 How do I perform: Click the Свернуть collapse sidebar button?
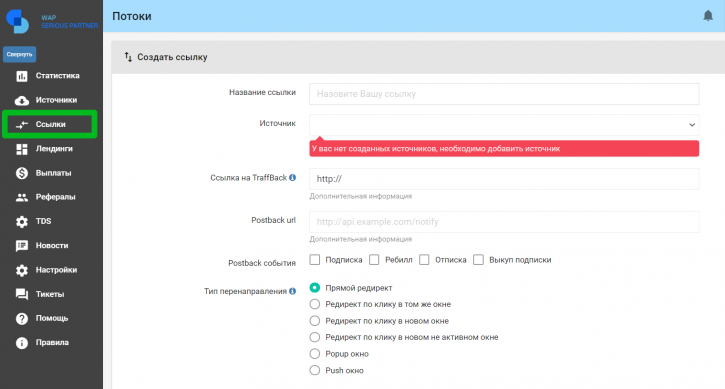[x=19, y=54]
